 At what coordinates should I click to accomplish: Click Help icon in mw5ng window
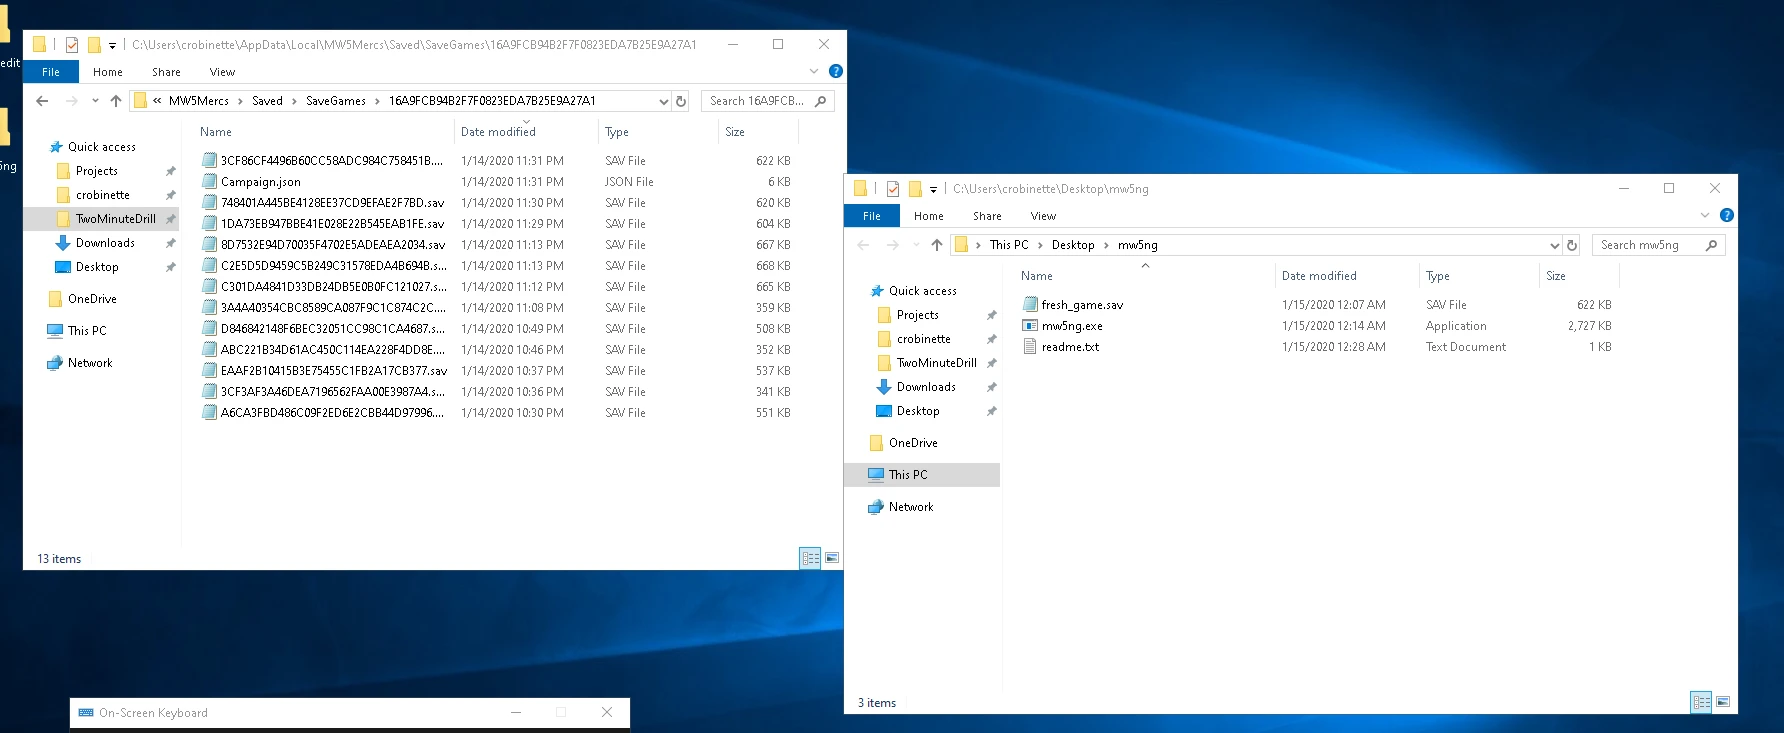point(1727,215)
